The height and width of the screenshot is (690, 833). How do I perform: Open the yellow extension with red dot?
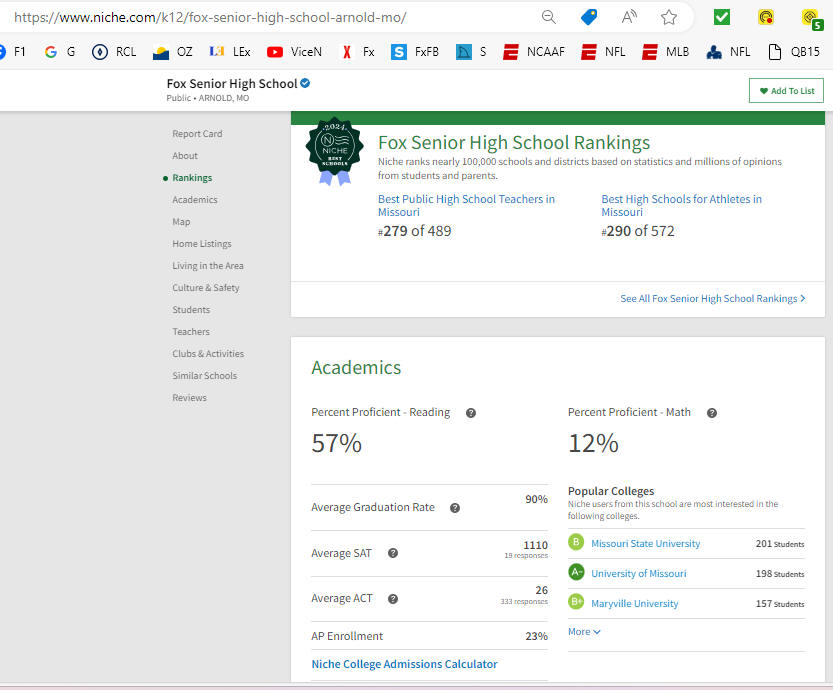coord(766,17)
